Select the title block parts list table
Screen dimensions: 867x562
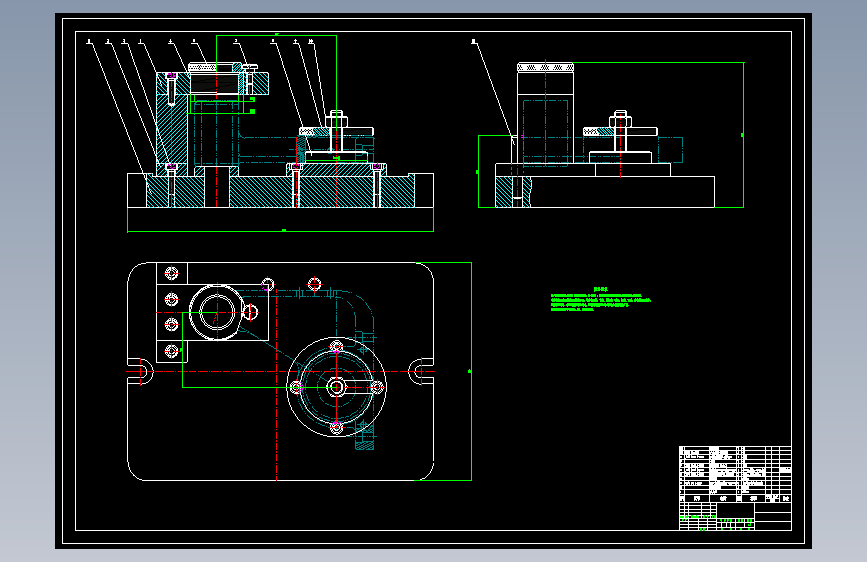pyautogui.click(x=735, y=488)
